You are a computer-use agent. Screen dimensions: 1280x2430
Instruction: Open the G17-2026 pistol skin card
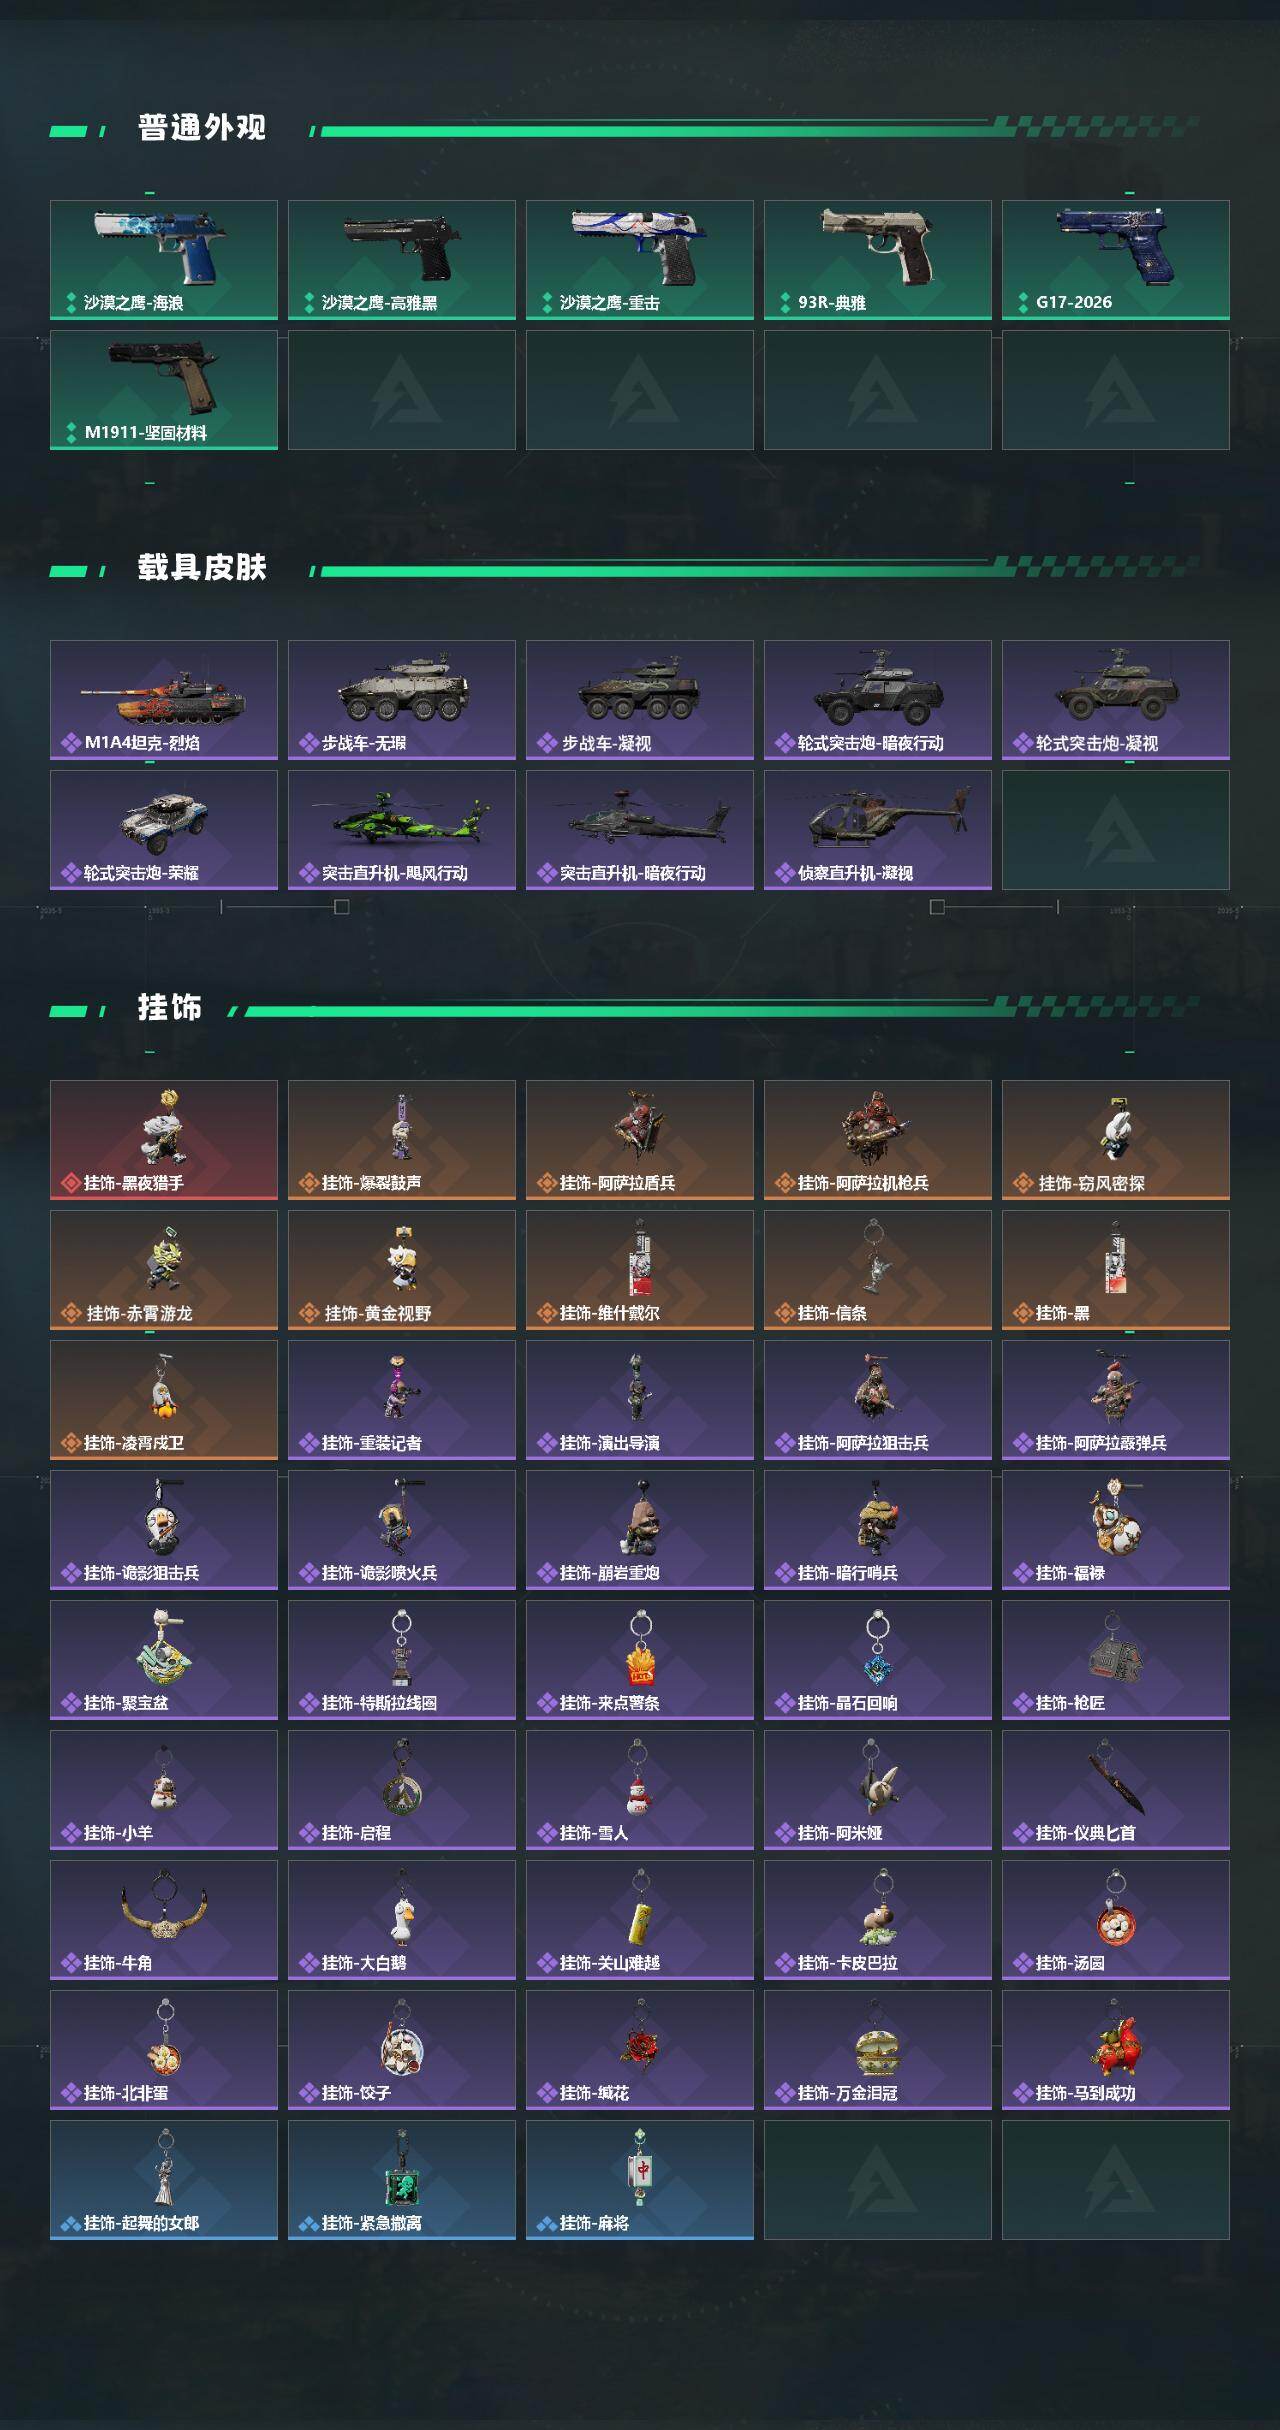(x=1116, y=260)
